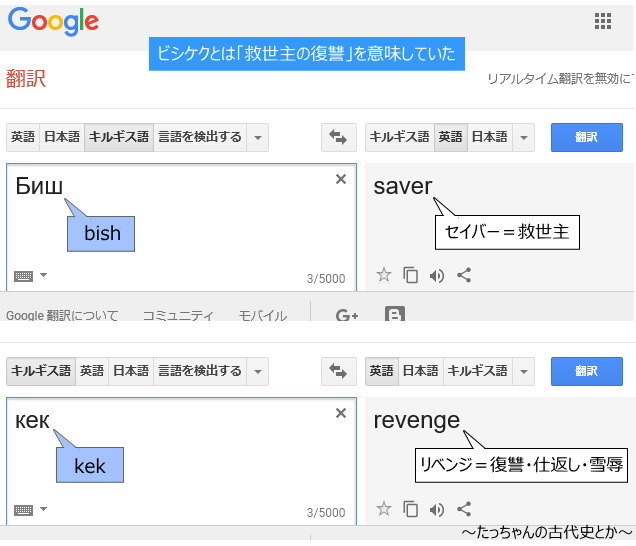Expand the bottom target language dropdown arrow
The image size is (636, 546).
[524, 371]
